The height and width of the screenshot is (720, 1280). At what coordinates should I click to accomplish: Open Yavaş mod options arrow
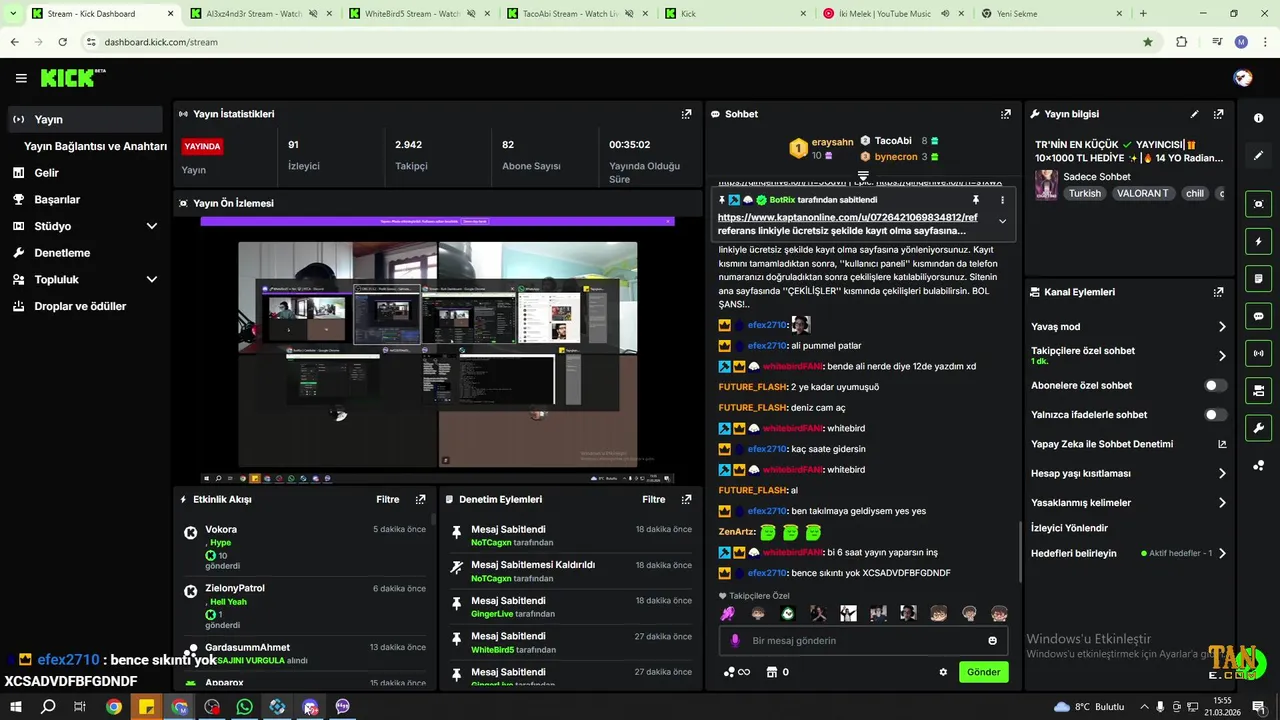(1222, 327)
